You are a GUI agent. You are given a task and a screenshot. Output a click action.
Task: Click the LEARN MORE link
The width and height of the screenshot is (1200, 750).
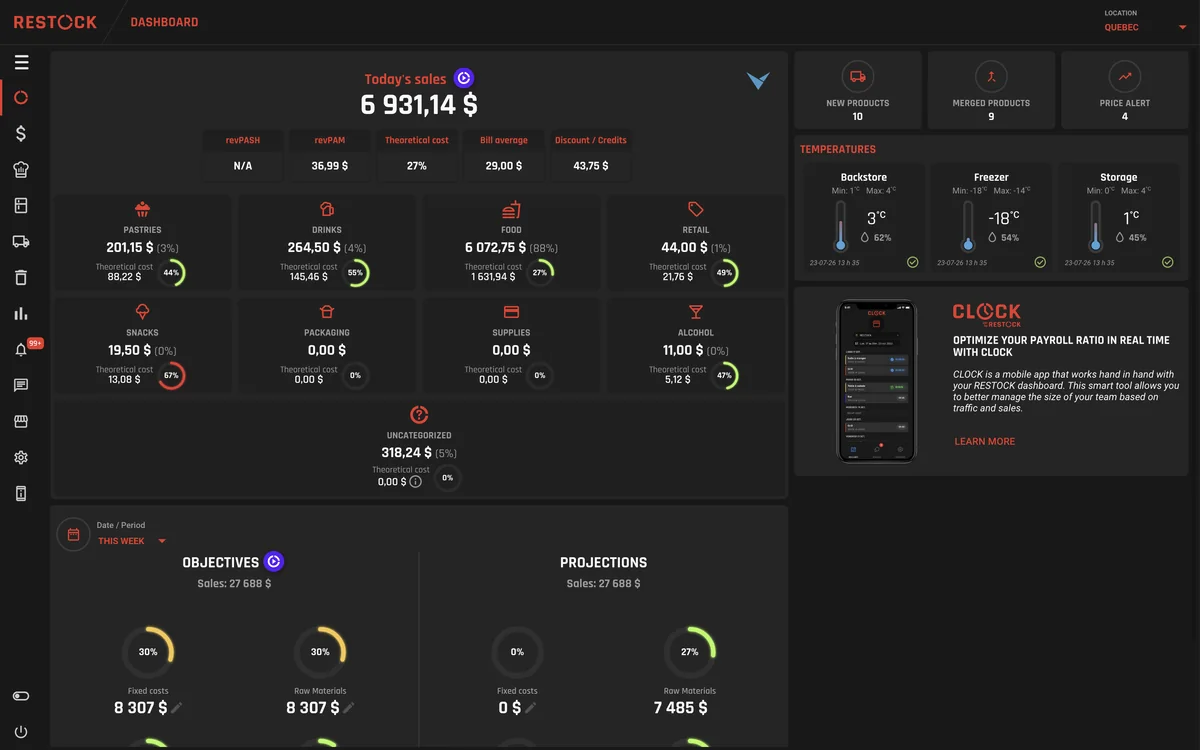(x=984, y=441)
